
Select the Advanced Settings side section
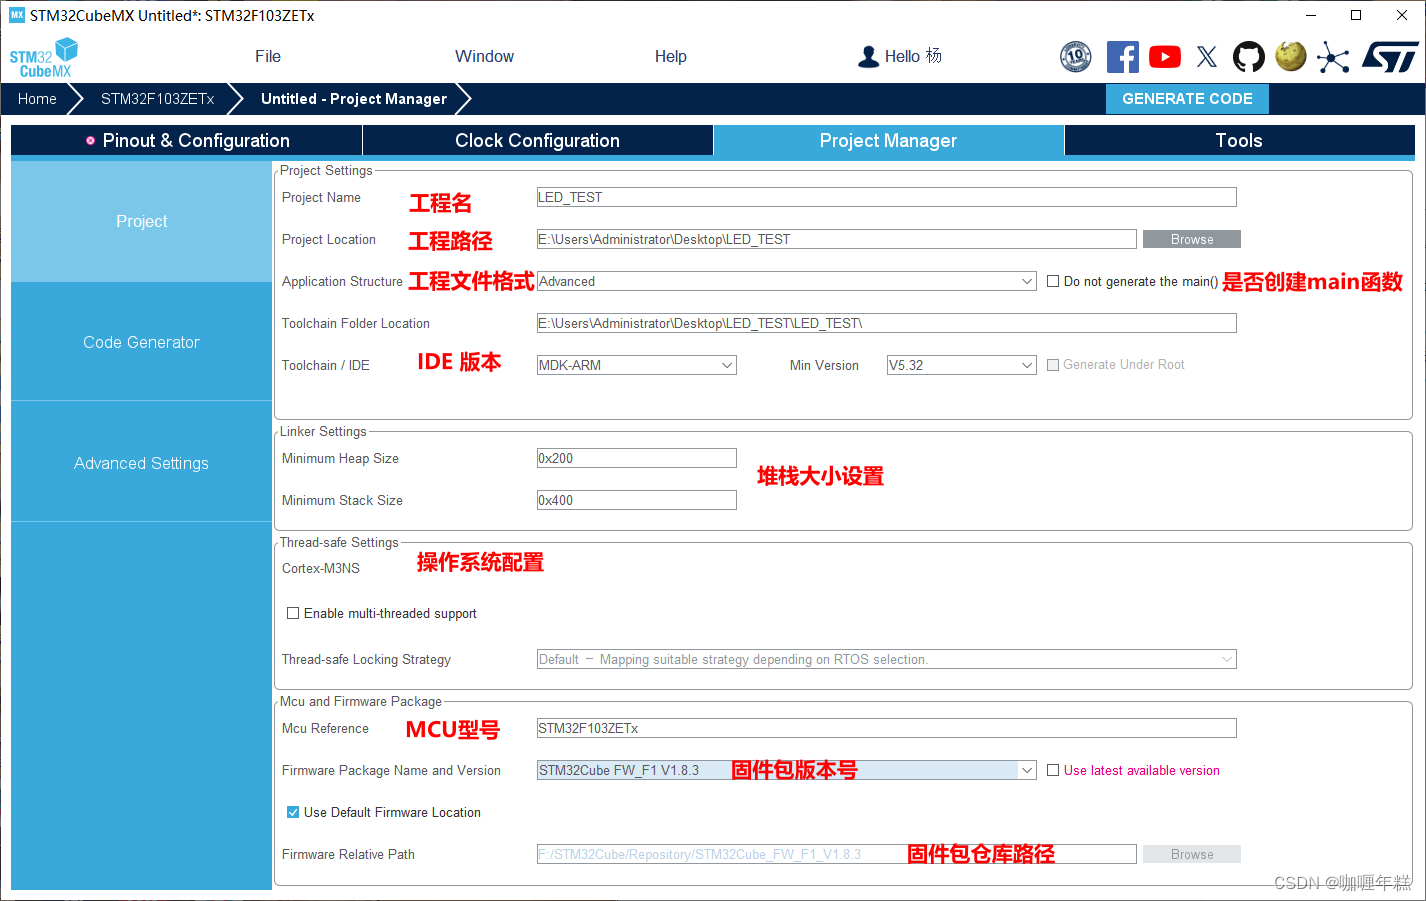(x=141, y=463)
